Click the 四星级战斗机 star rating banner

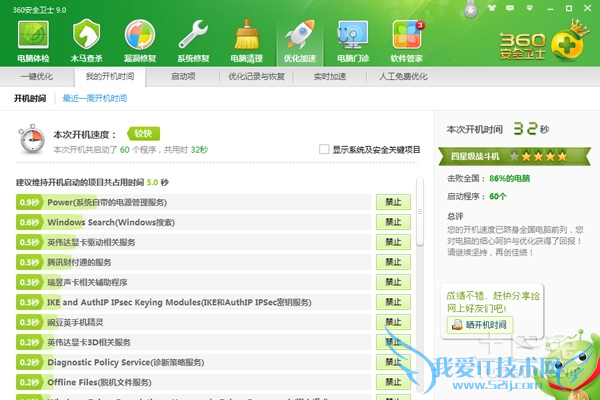pyautogui.click(x=514, y=156)
